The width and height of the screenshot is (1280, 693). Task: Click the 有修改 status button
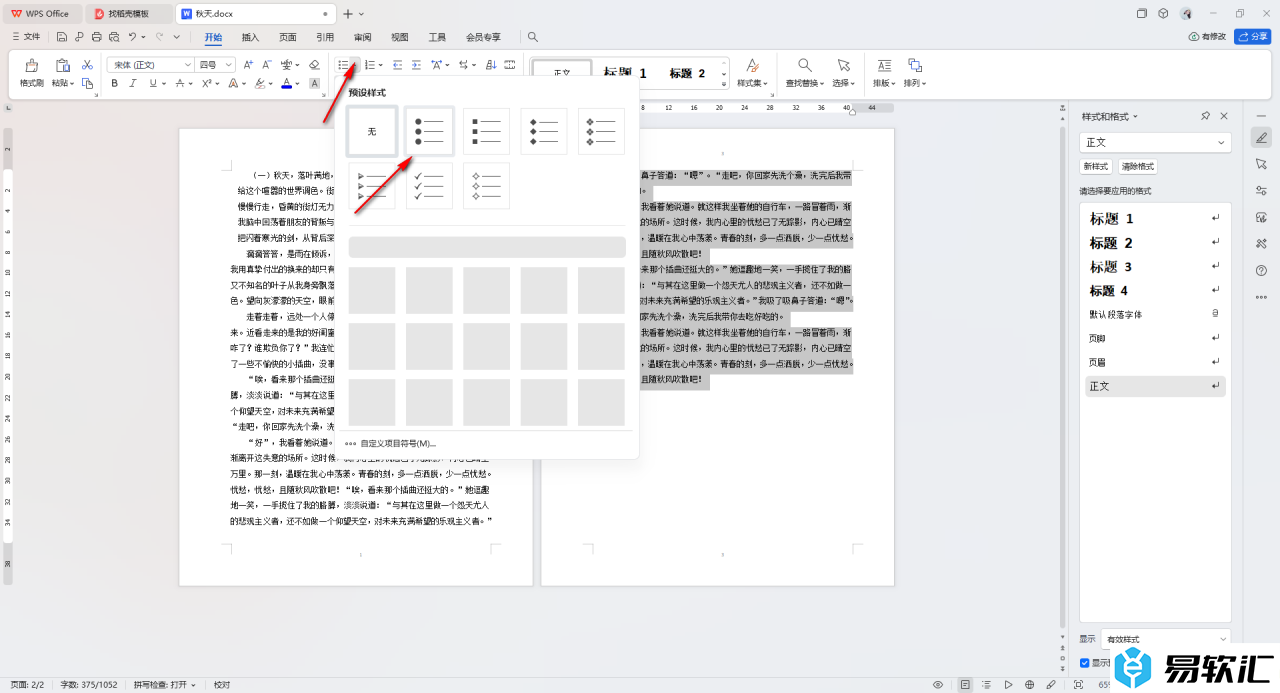[1207, 37]
